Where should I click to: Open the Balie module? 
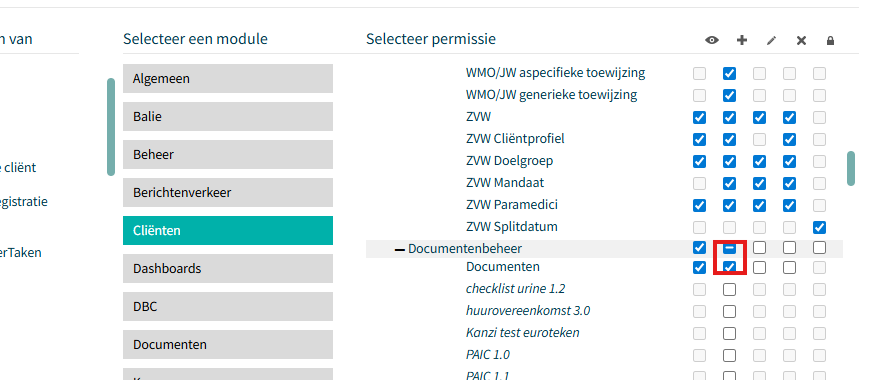tap(228, 116)
